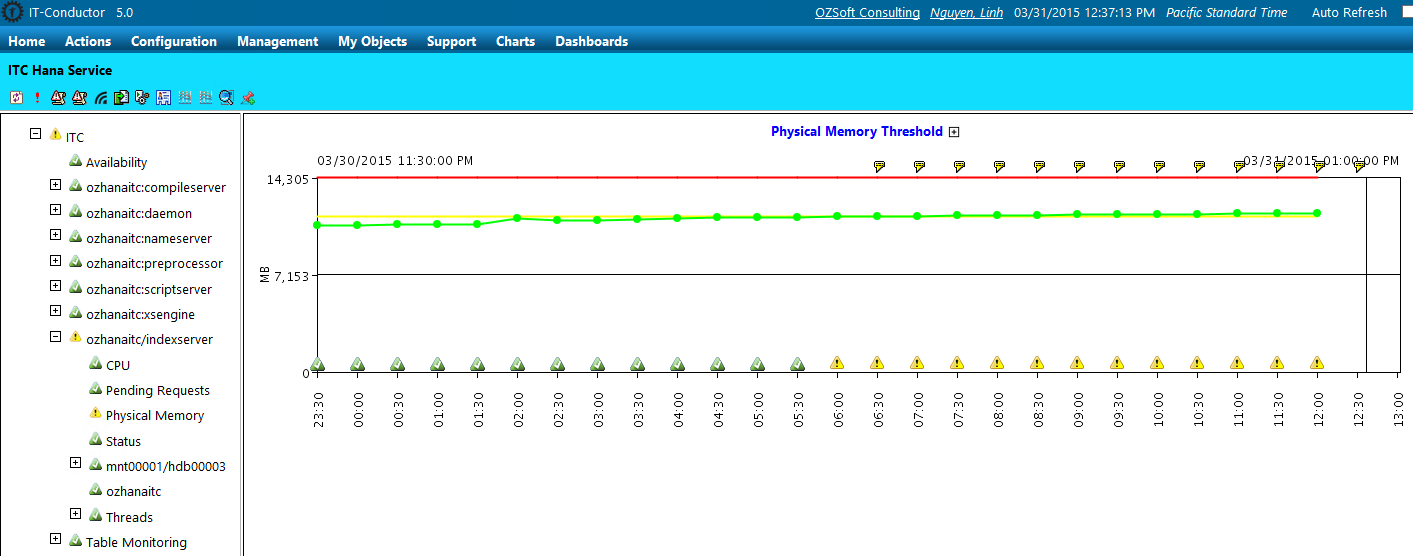1413x556 pixels.
Task: Select Pending Requests in the tree
Action: coord(157,391)
